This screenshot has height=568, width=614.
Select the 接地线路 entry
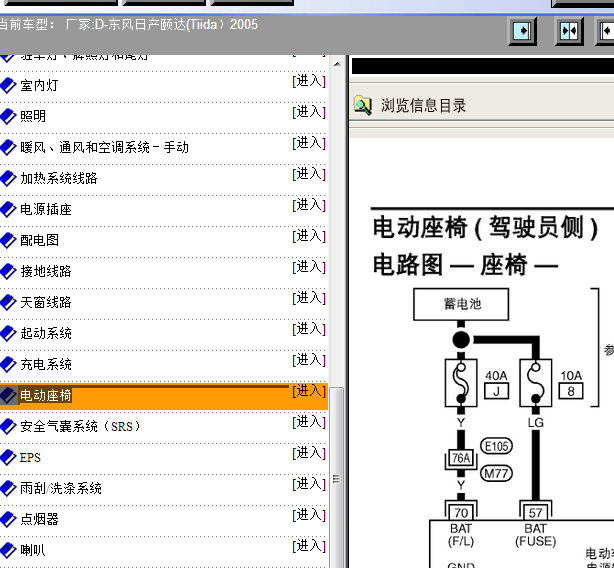[x=46, y=271]
